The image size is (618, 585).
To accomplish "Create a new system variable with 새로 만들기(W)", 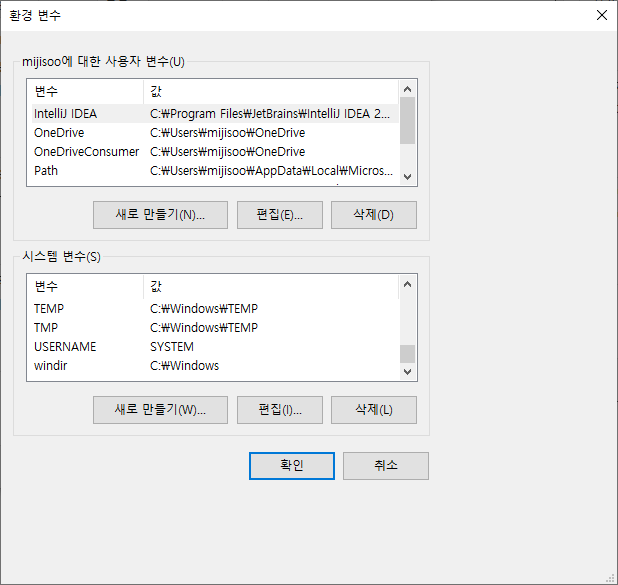I will pos(160,410).
